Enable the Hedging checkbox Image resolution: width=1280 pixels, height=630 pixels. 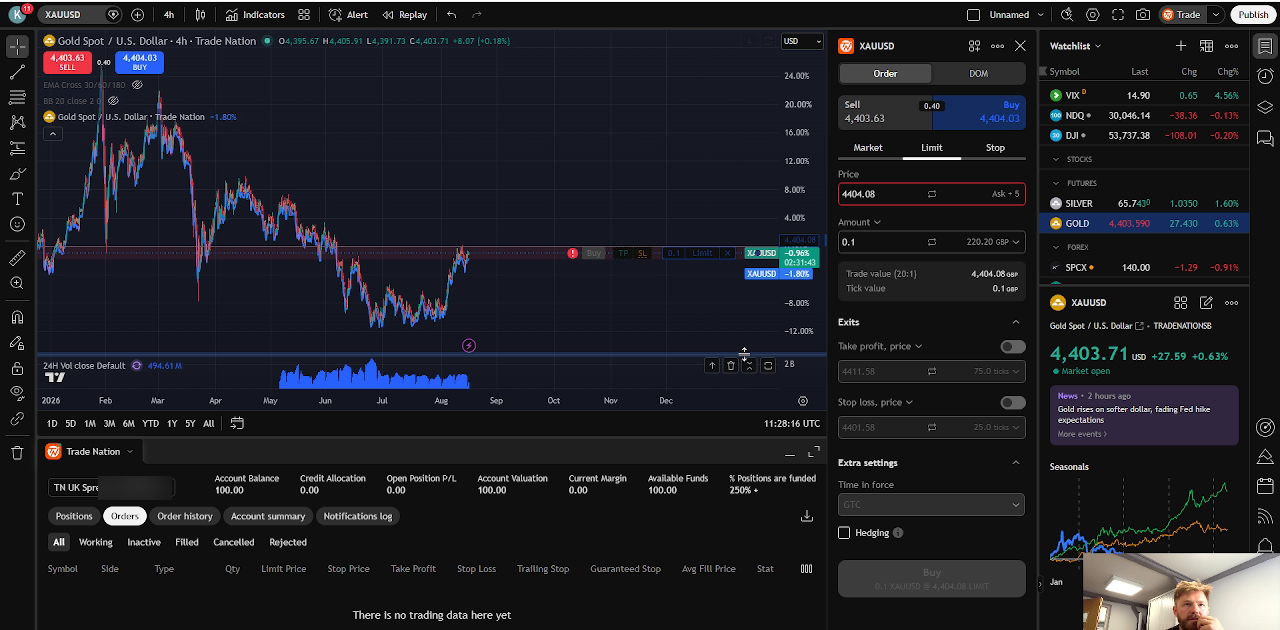844,533
